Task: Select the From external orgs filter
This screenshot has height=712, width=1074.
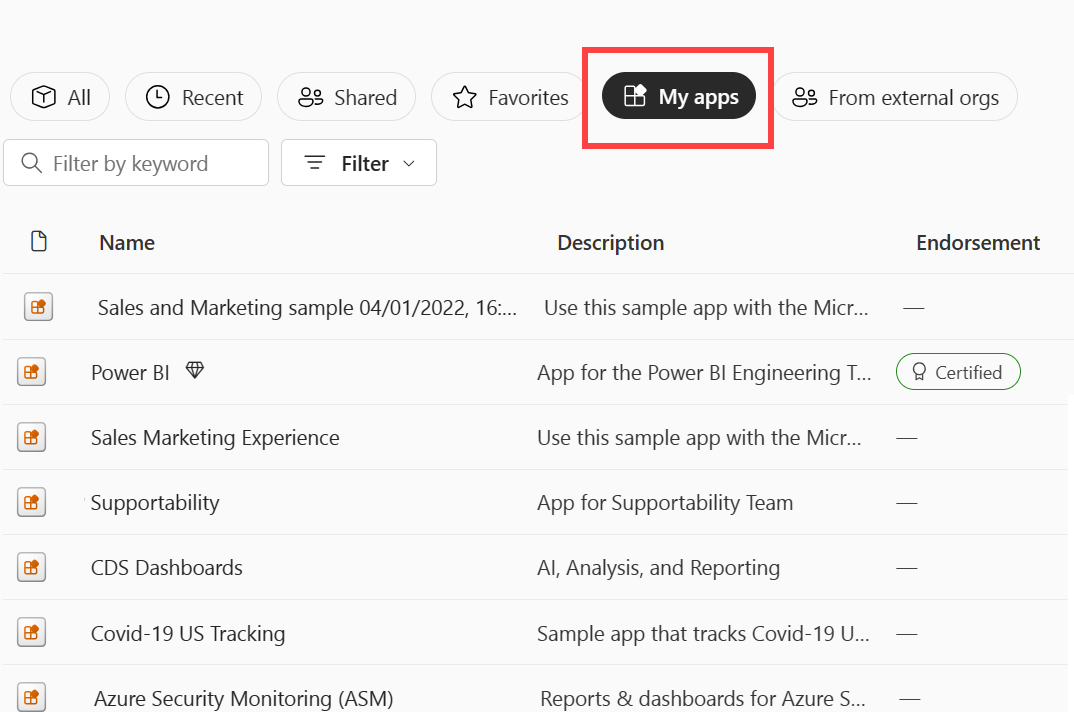Action: click(895, 97)
